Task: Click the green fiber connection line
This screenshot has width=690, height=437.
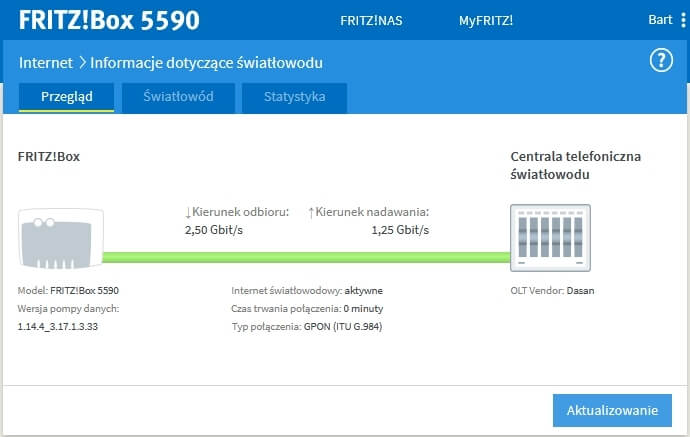Action: pos(307,257)
